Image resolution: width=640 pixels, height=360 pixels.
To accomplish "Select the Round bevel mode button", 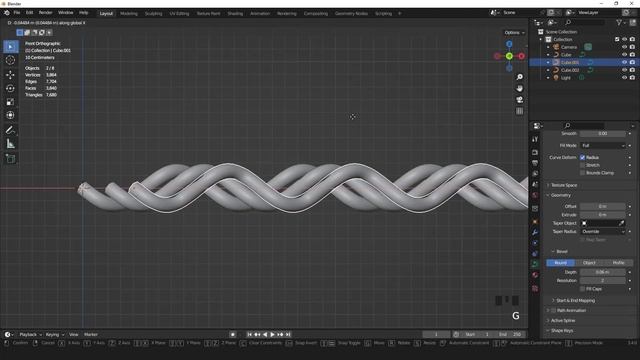I will [x=560, y=263].
